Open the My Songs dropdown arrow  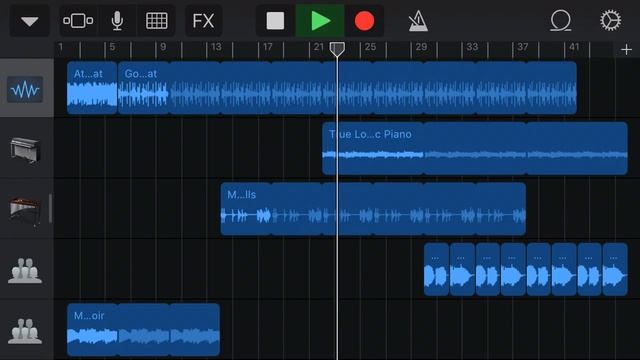tap(30, 21)
